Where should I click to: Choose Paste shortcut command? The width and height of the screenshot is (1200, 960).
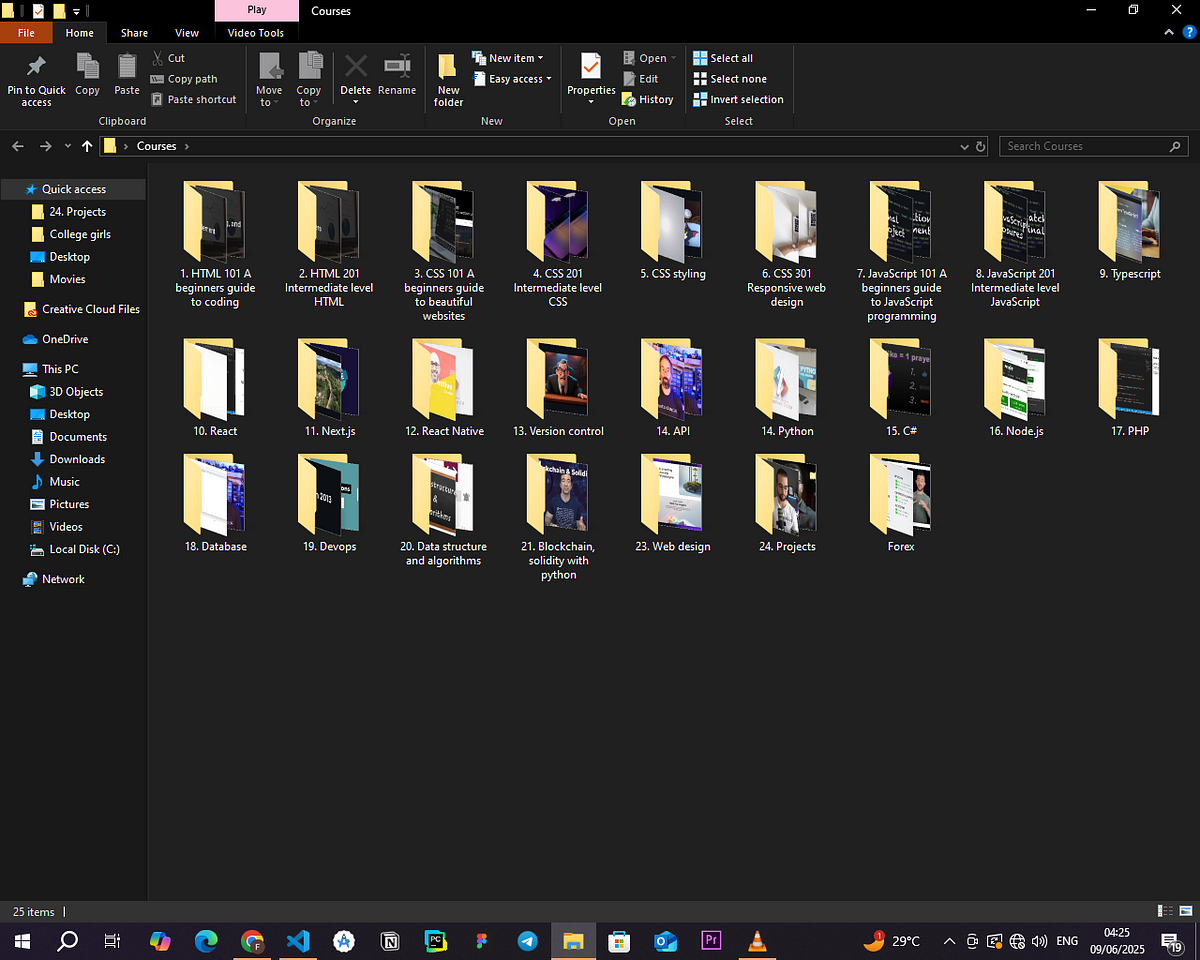(194, 100)
